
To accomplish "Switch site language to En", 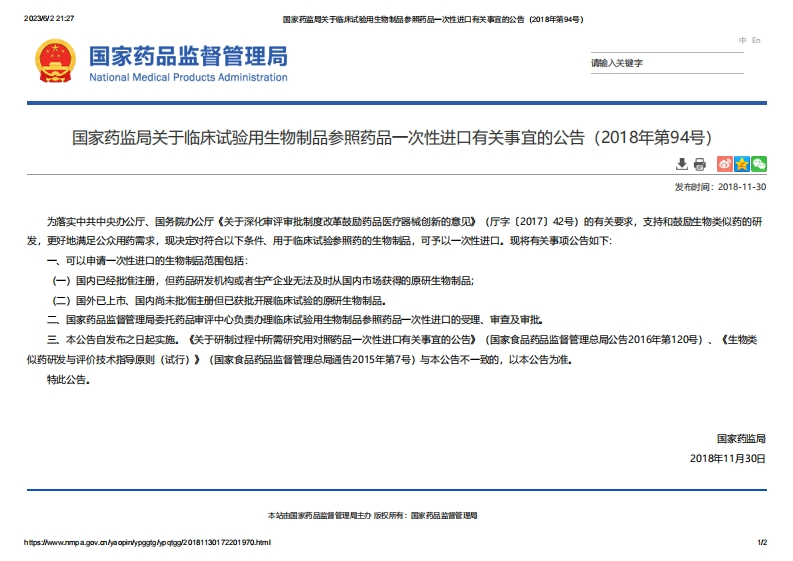I will 756,40.
